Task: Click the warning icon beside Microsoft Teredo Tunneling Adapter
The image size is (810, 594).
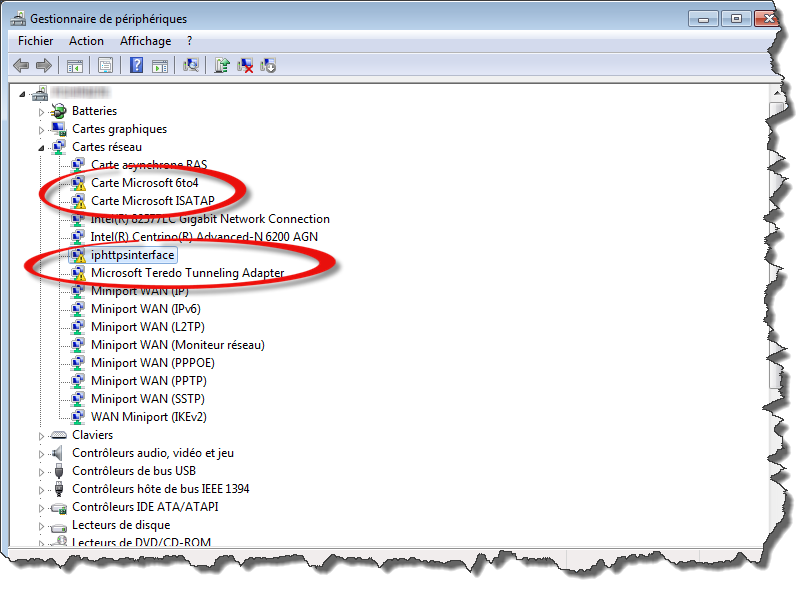Action: point(78,273)
